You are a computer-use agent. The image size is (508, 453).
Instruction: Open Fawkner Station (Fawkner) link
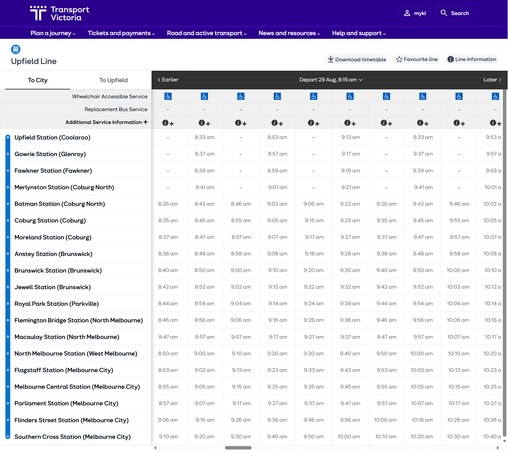pyautogui.click(x=53, y=171)
